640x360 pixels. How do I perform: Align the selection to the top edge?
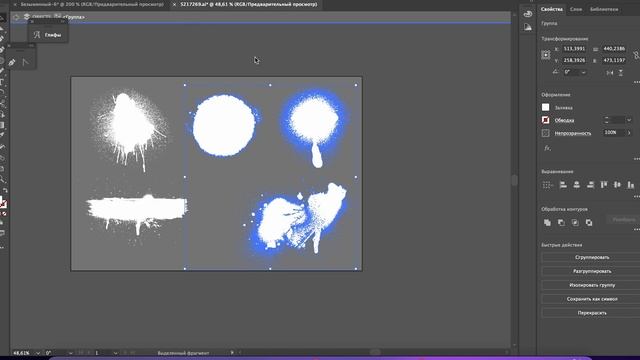(604, 185)
